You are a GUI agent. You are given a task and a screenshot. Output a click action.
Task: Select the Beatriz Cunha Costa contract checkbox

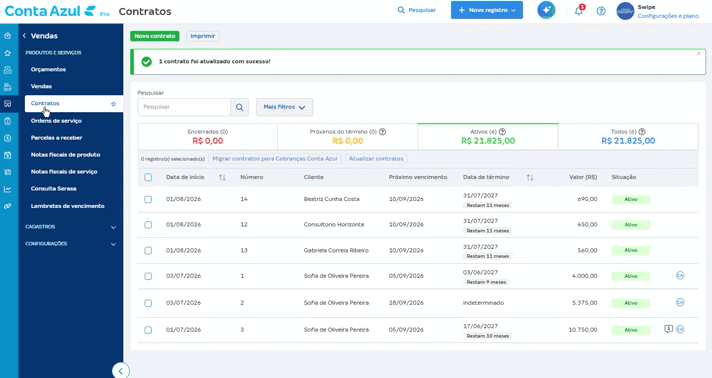(x=148, y=199)
